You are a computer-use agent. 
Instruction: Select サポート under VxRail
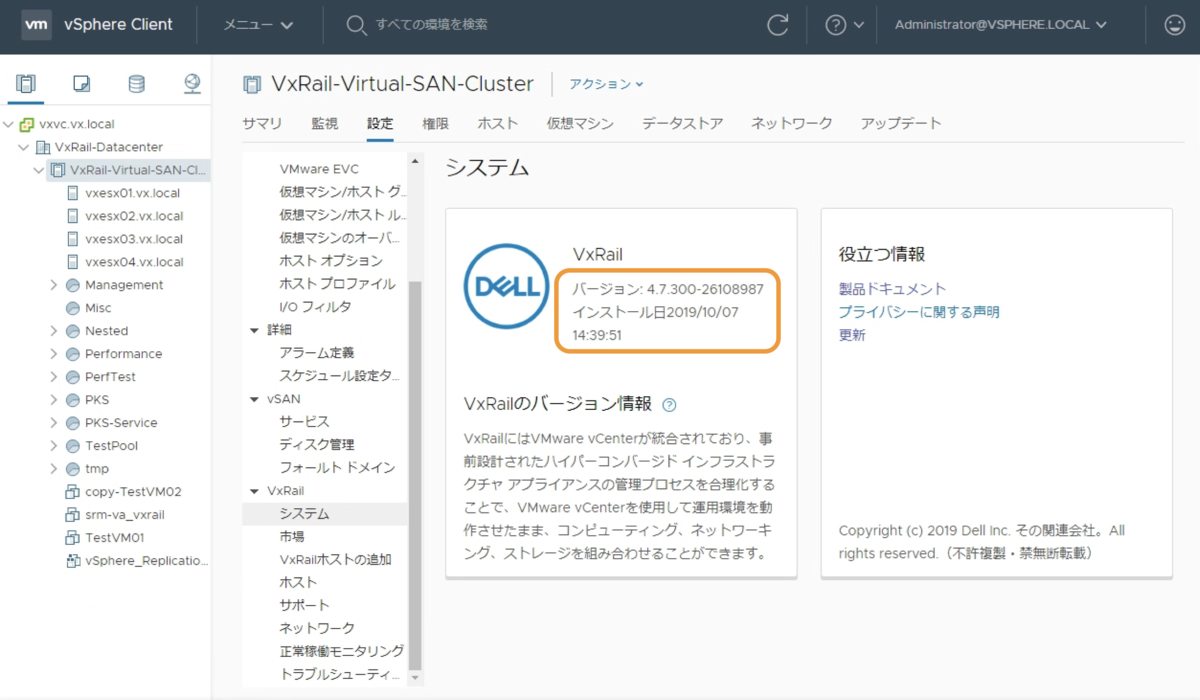(x=304, y=606)
